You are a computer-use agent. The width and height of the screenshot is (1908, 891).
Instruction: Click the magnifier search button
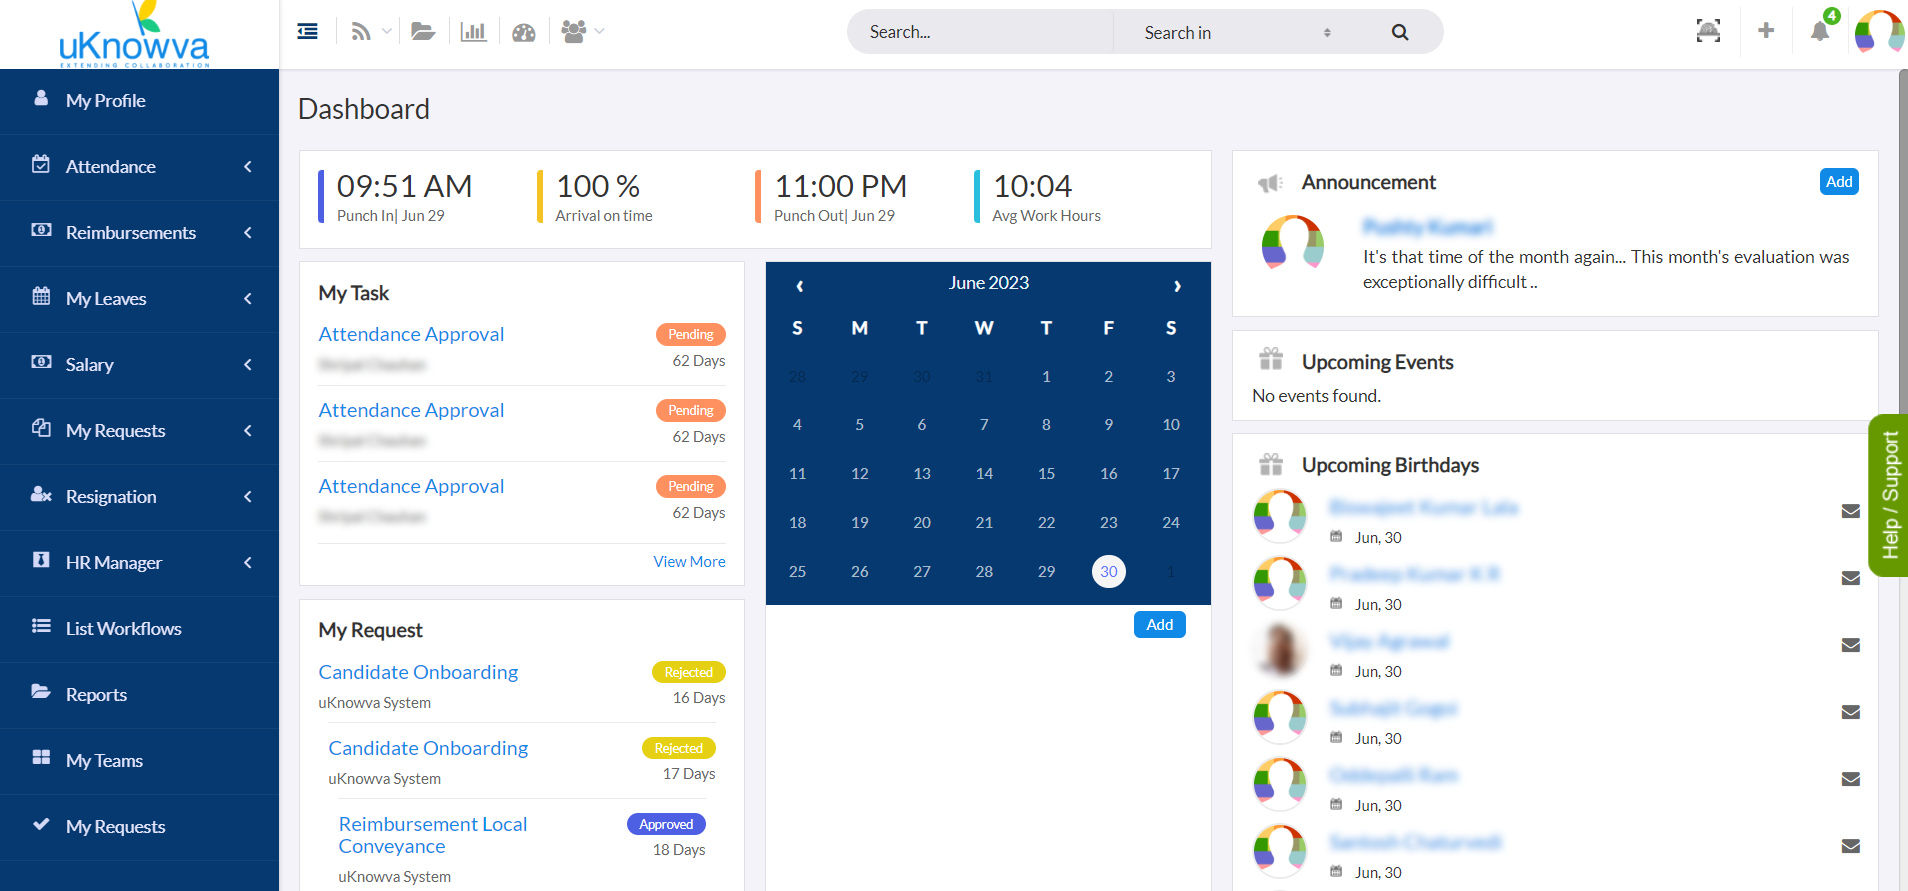[1400, 32]
